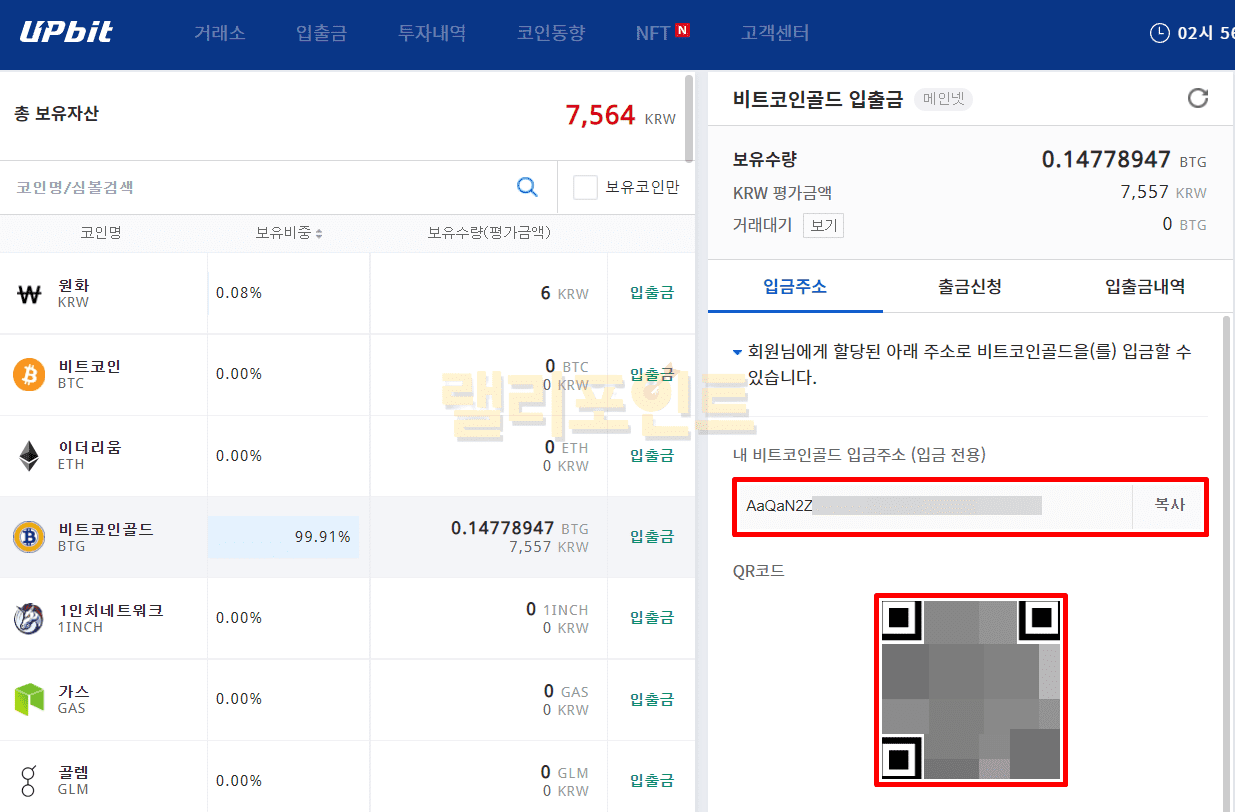The image size is (1235, 812).
Task: Select the Golem coin icon
Action: tap(29, 780)
